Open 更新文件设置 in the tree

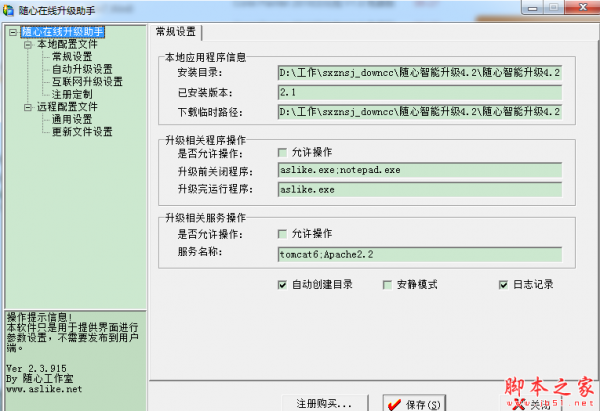[x=82, y=132]
